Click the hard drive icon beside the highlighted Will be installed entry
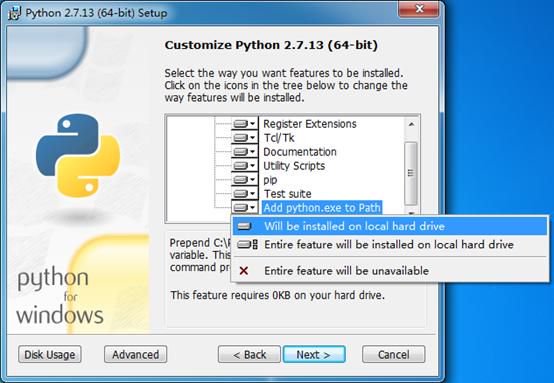This screenshot has width=554, height=383. click(244, 226)
